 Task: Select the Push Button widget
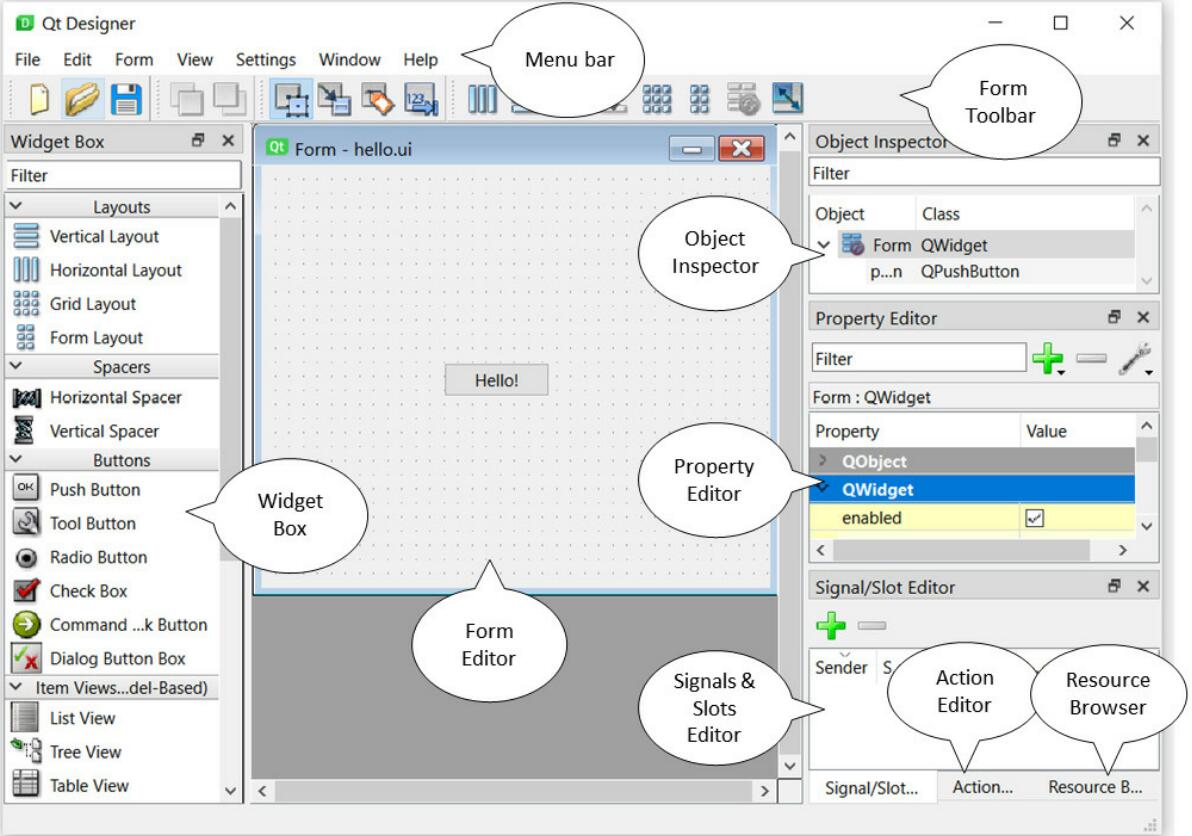coord(95,489)
